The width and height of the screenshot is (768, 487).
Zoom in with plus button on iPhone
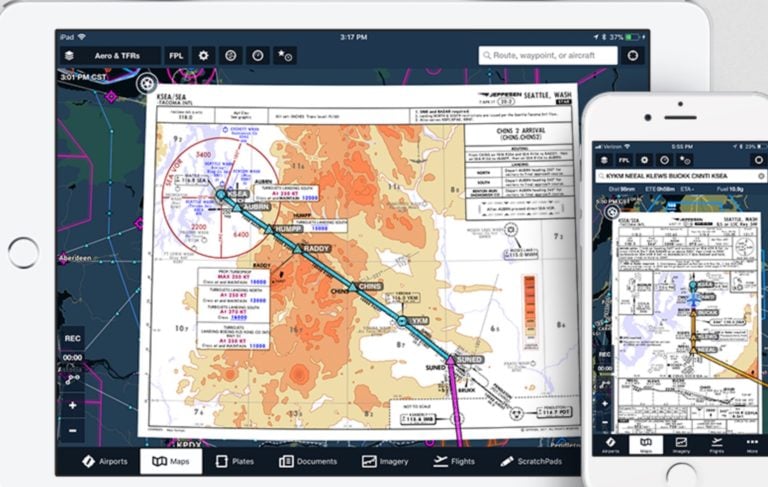point(605,404)
